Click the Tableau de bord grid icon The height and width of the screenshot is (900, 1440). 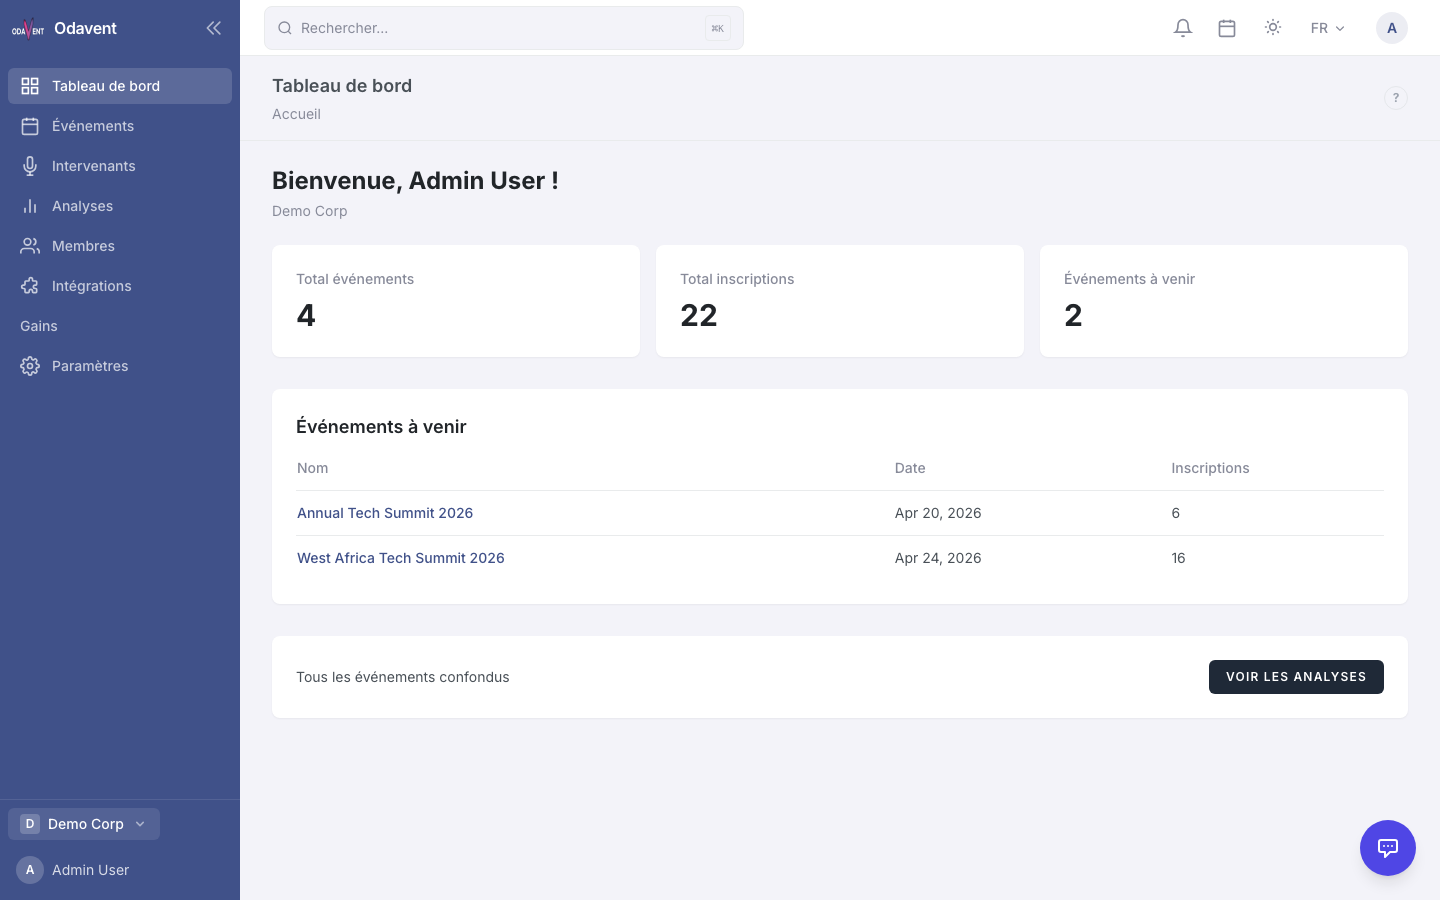pyautogui.click(x=30, y=86)
